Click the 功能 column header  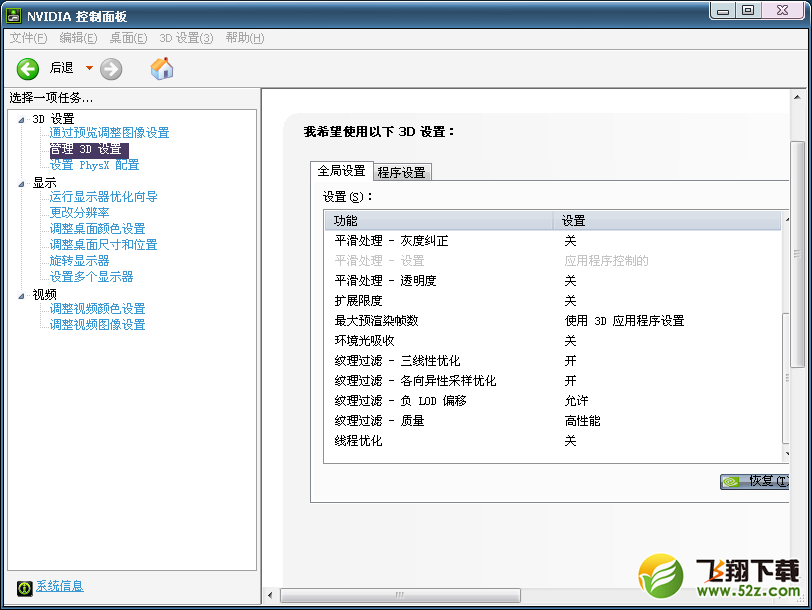pos(439,221)
